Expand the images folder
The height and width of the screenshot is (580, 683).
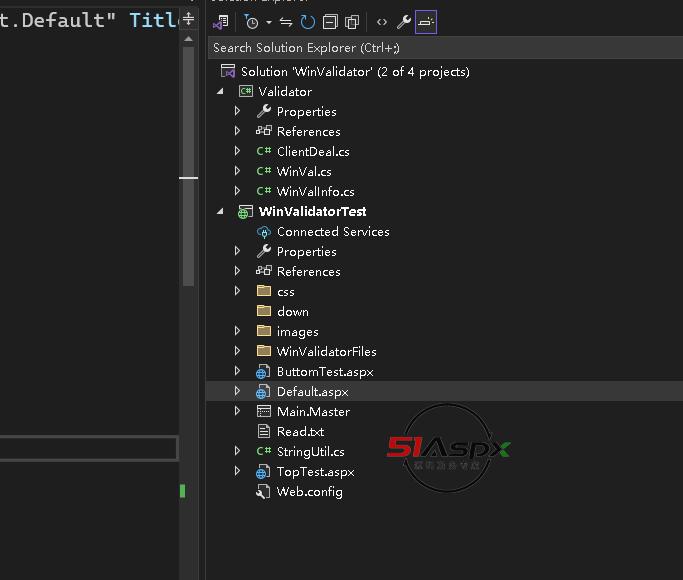(x=237, y=331)
